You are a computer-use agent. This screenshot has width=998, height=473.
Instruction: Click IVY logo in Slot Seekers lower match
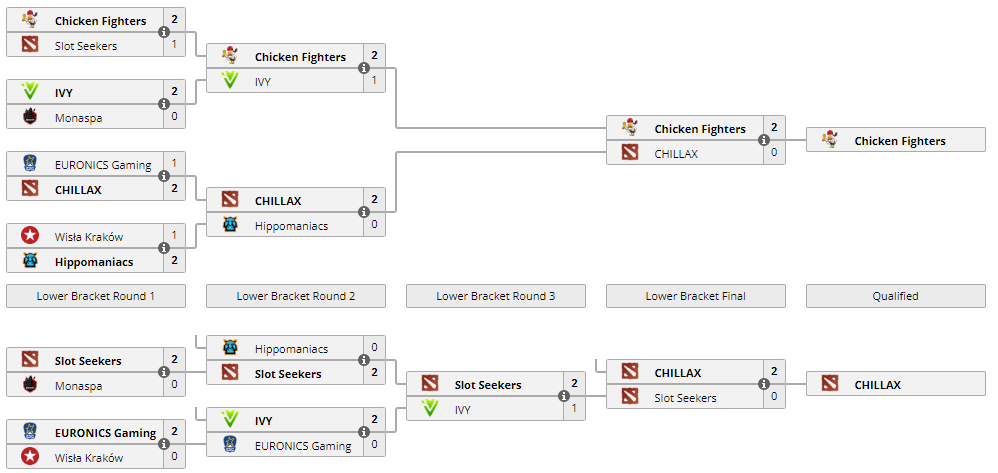[430, 408]
